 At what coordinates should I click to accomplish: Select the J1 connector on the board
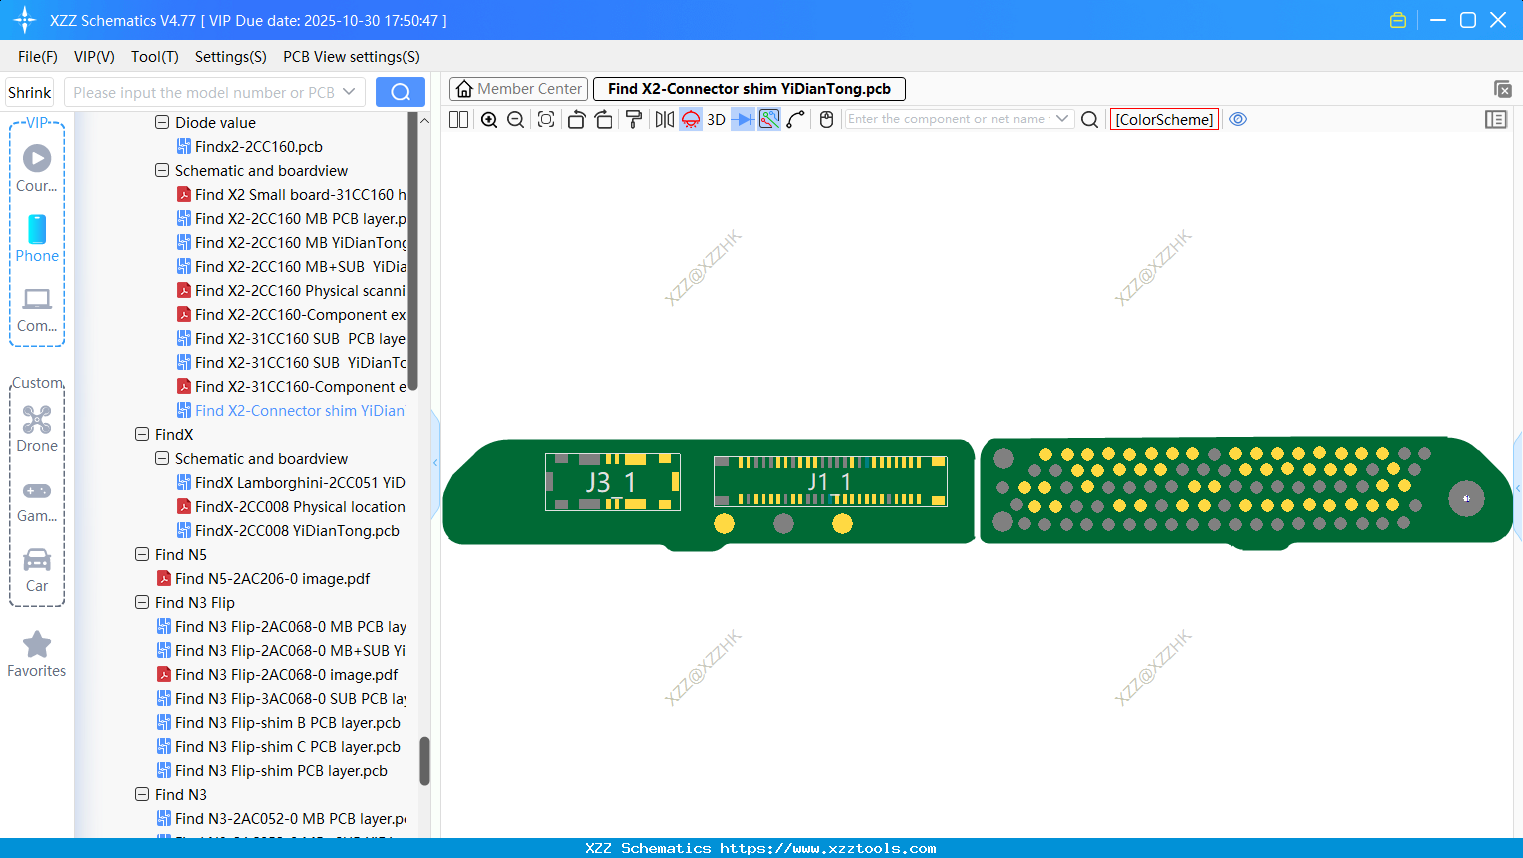[830, 482]
